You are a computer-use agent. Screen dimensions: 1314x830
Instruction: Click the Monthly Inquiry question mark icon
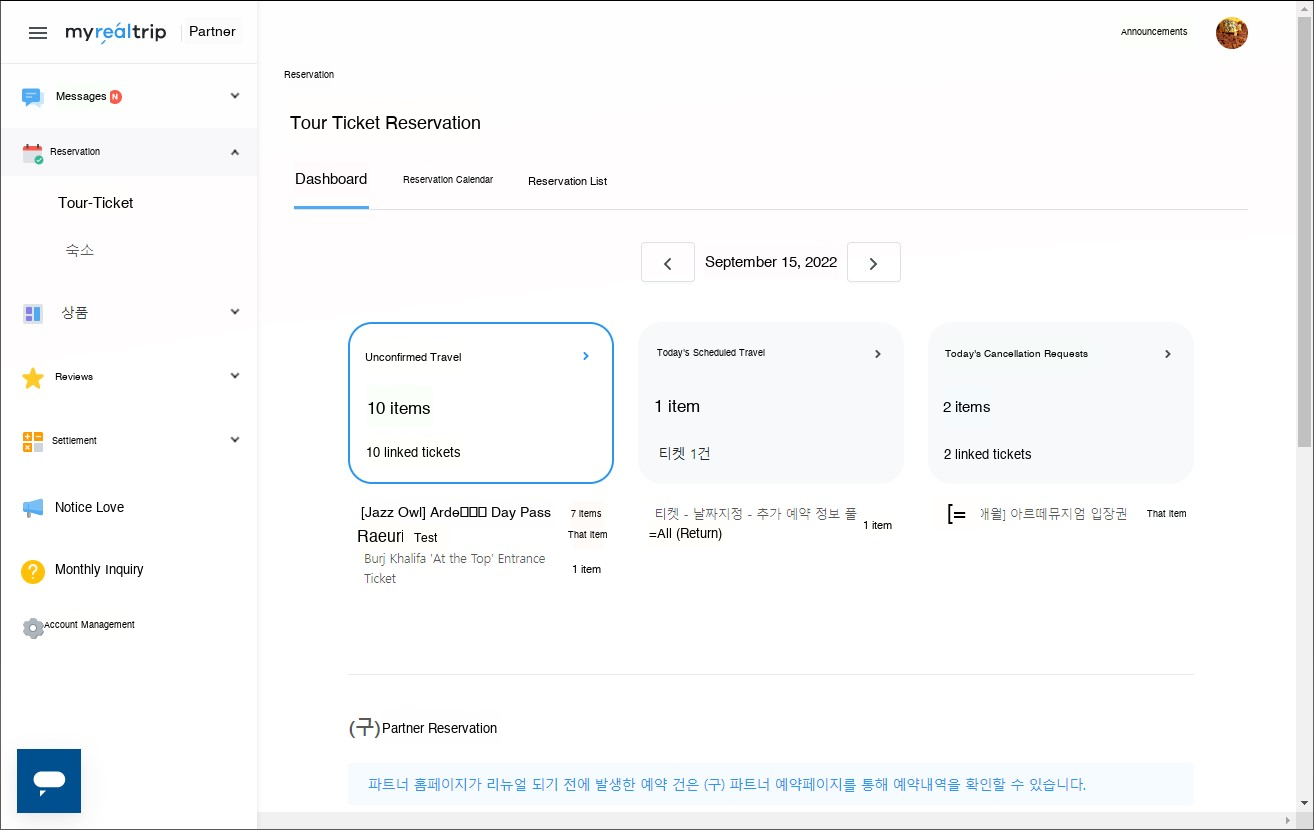pos(33,571)
